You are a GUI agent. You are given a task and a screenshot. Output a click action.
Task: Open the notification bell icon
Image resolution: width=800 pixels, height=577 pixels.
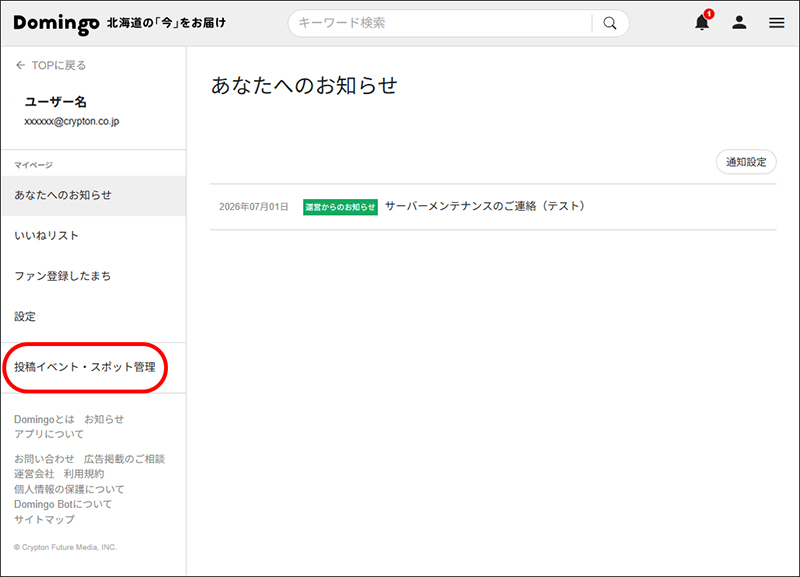tap(702, 22)
